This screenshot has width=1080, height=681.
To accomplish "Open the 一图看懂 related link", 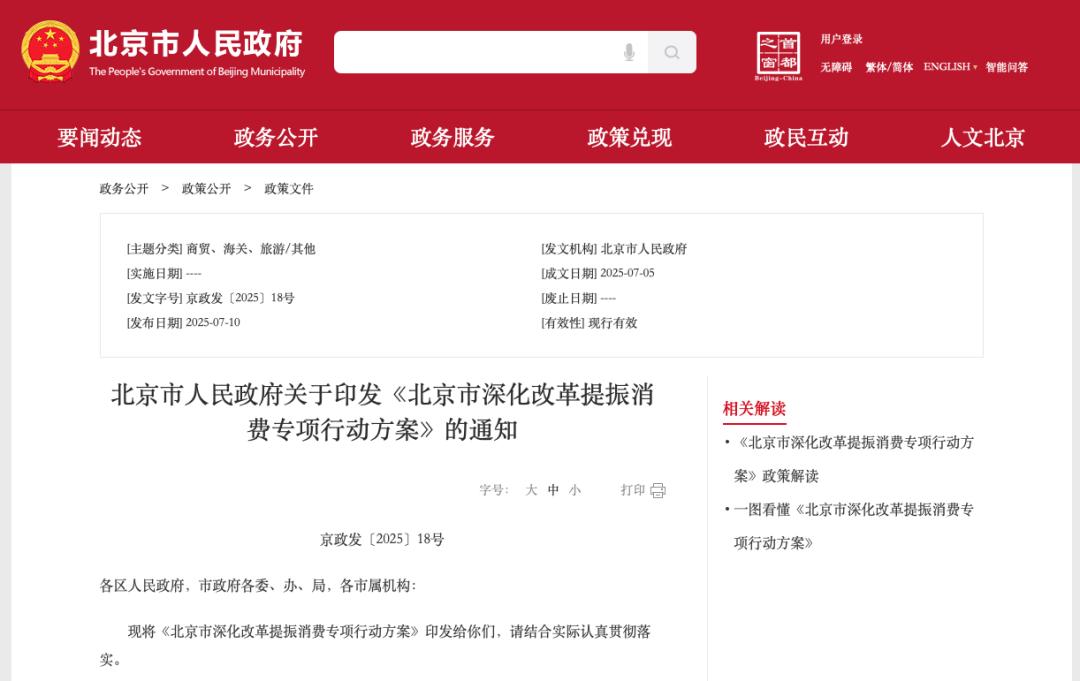I will 854,526.
